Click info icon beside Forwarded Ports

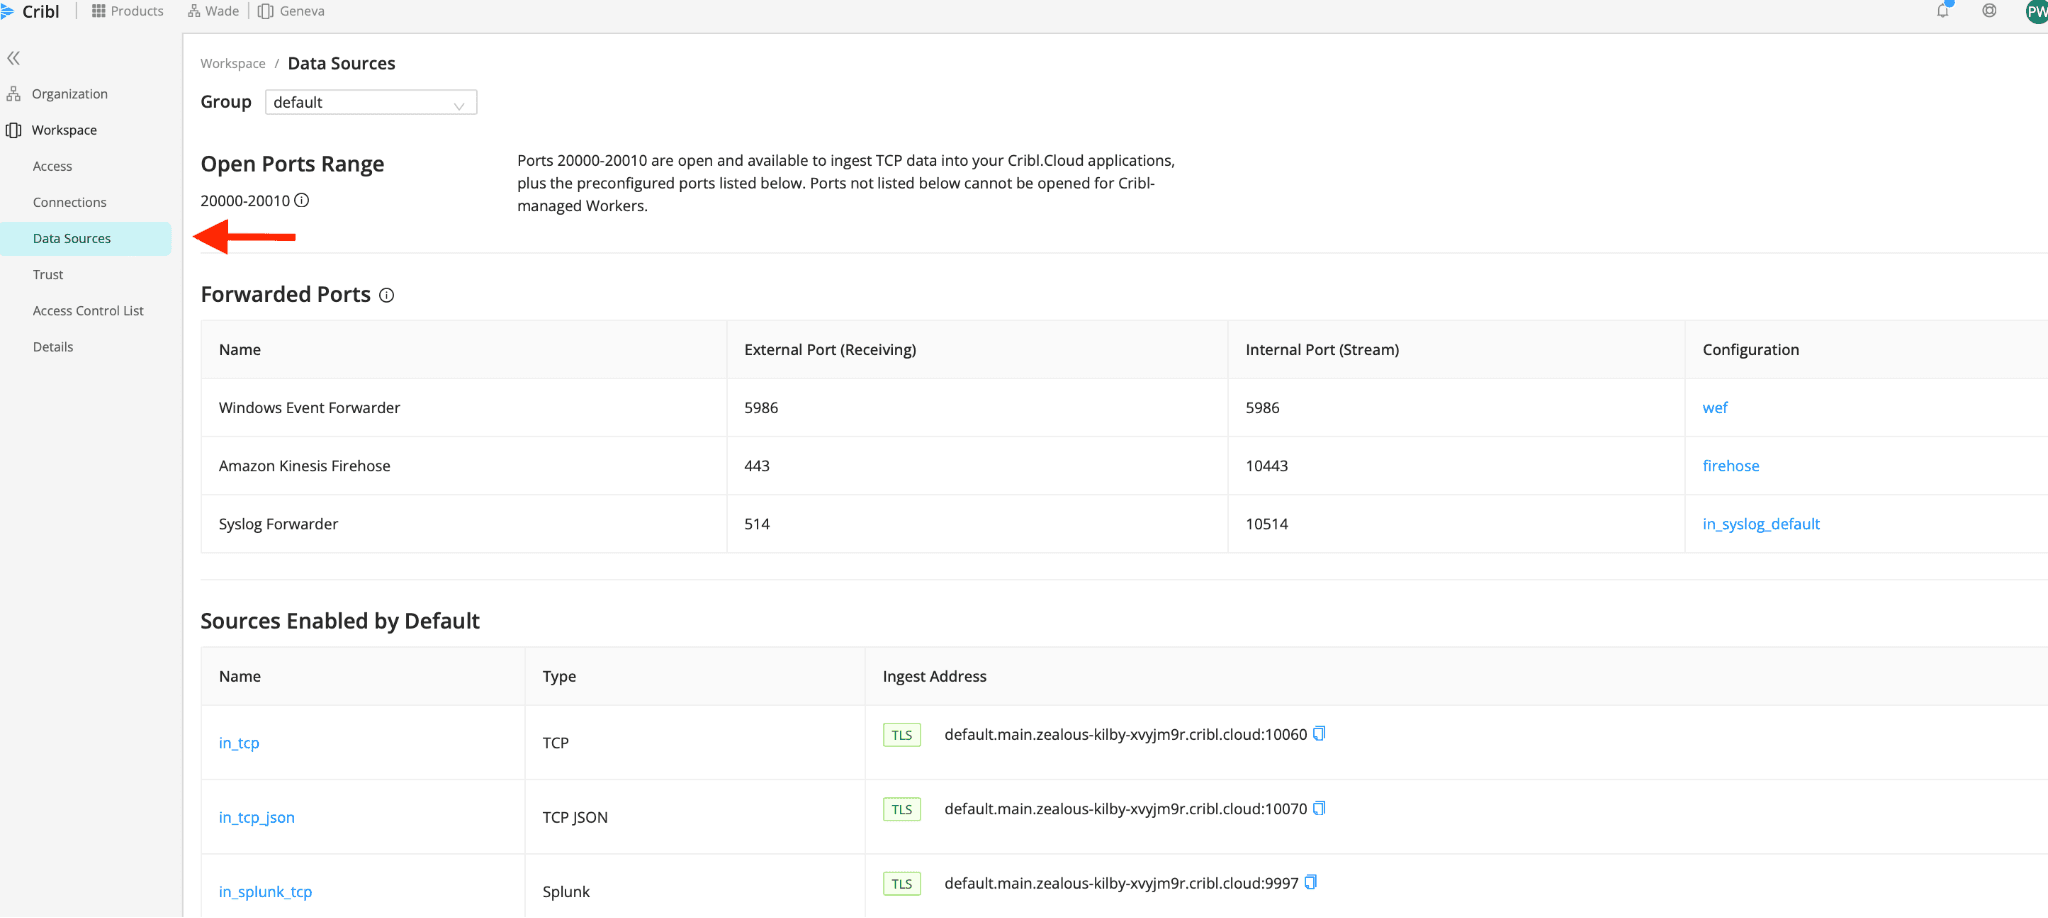tap(387, 295)
